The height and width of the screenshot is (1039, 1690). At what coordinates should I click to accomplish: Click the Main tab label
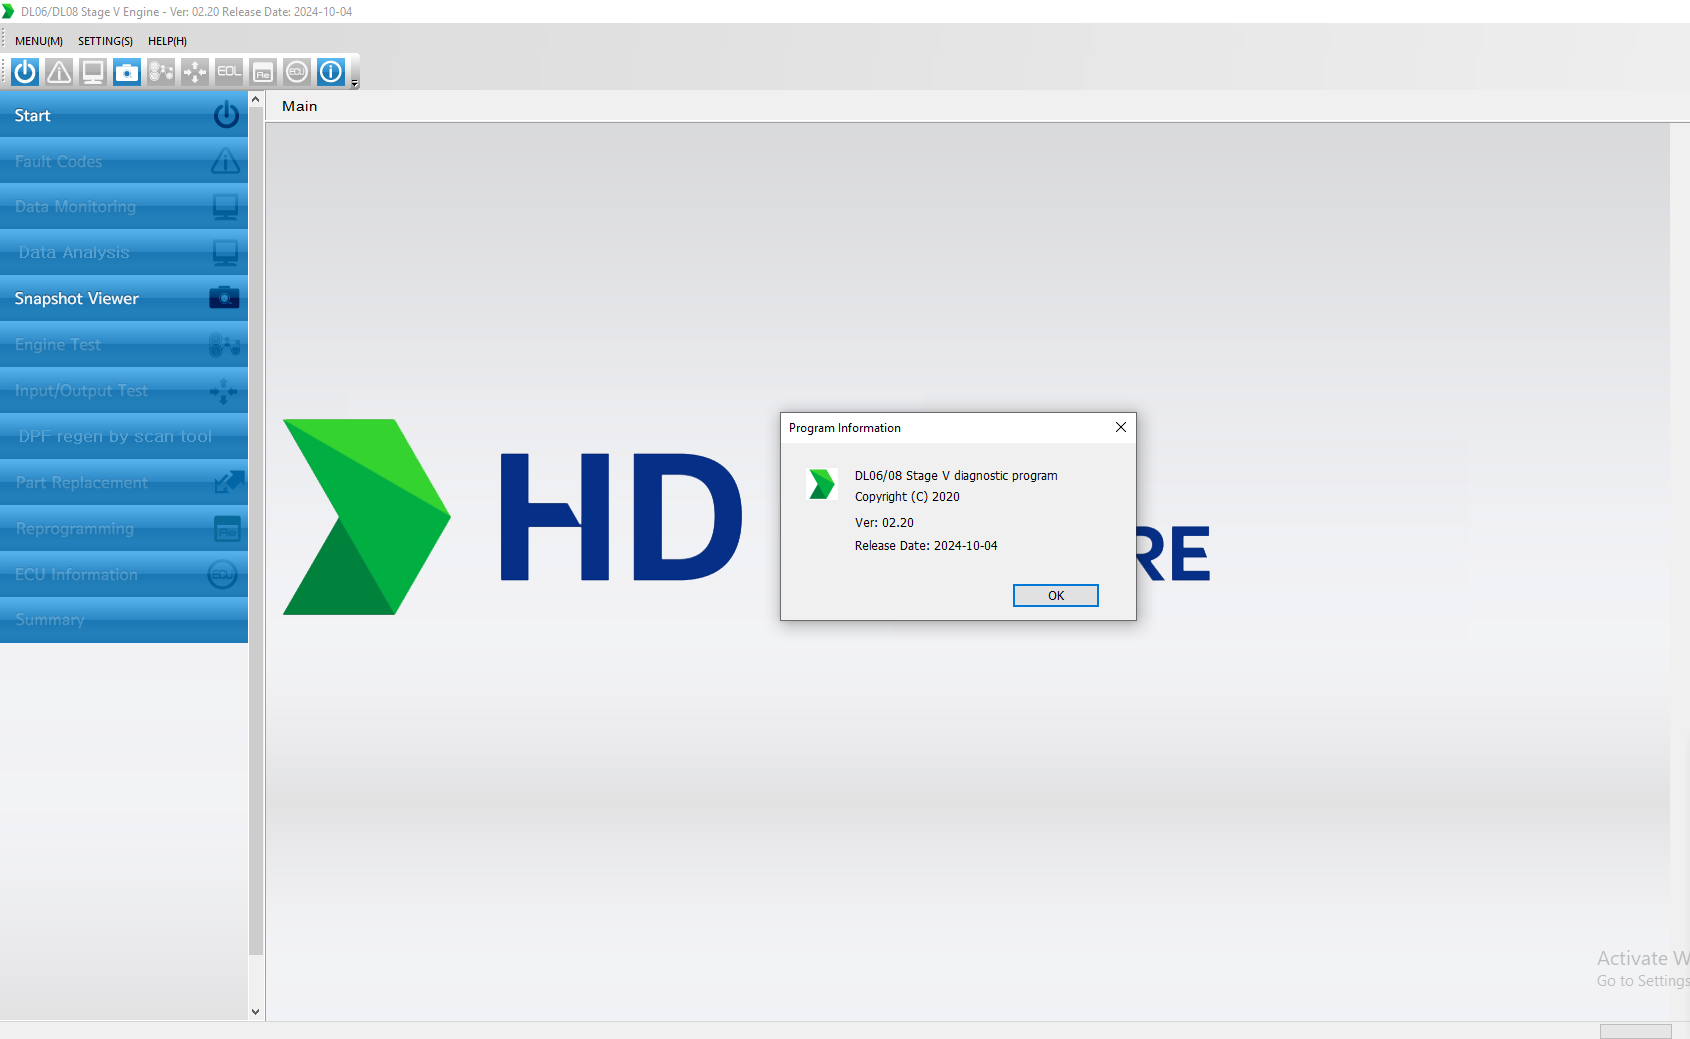pyautogui.click(x=300, y=106)
